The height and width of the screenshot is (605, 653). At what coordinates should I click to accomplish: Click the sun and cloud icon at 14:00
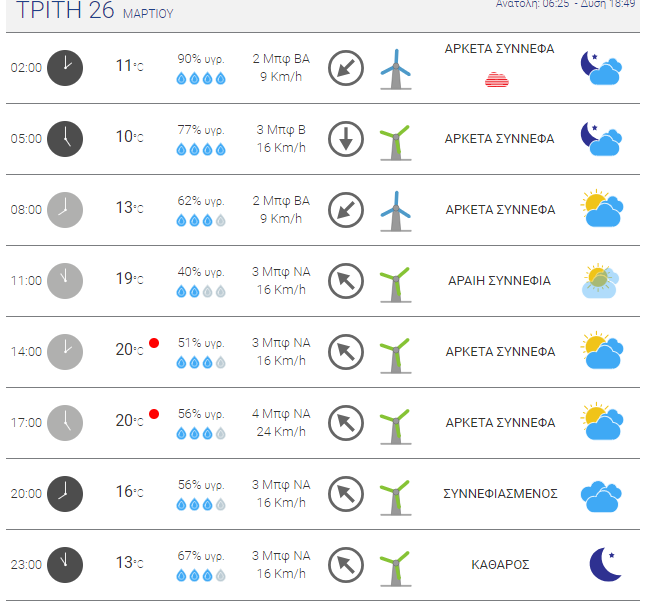coord(602,351)
